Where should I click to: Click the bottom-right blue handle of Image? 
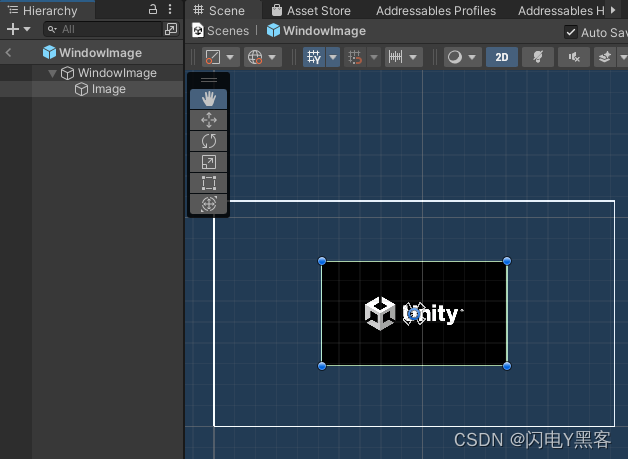507,366
